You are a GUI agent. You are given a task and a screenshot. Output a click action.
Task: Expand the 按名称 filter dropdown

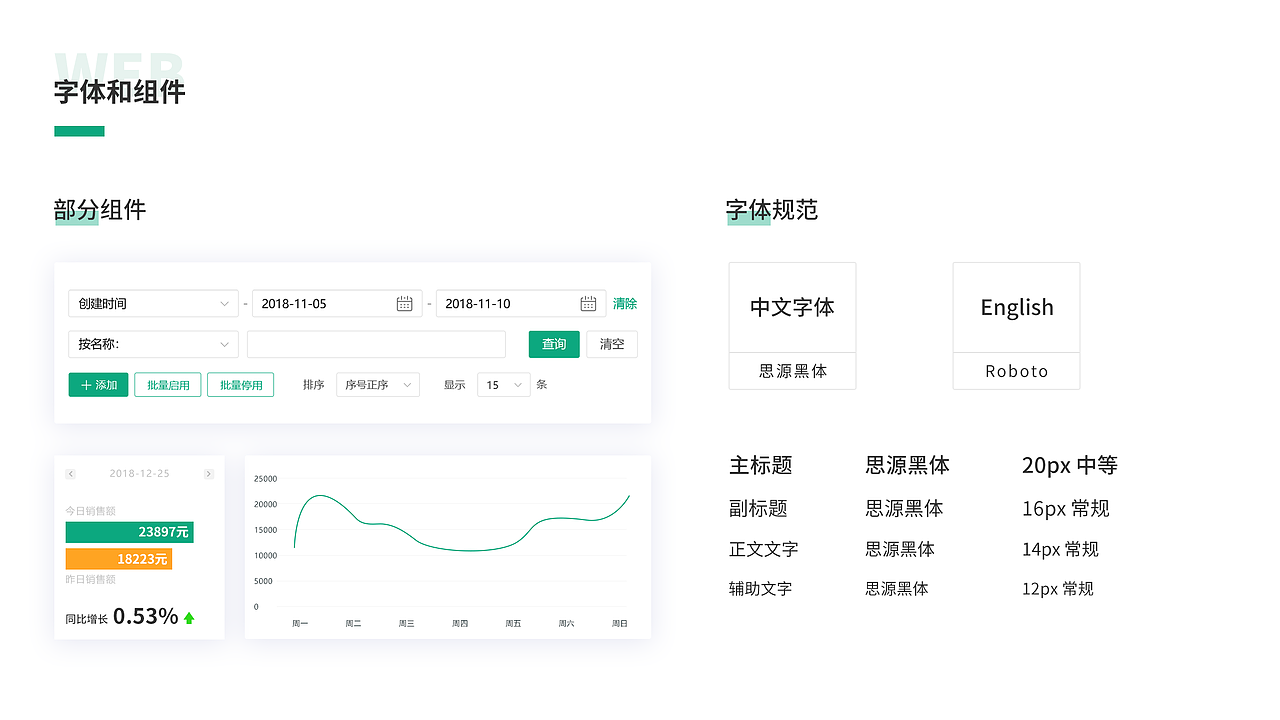pos(153,343)
